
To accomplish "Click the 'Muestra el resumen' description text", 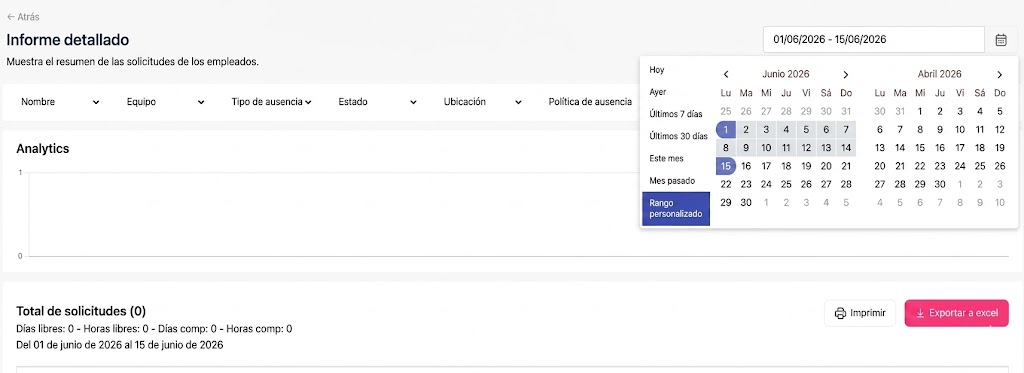I will pyautogui.click(x=133, y=62).
